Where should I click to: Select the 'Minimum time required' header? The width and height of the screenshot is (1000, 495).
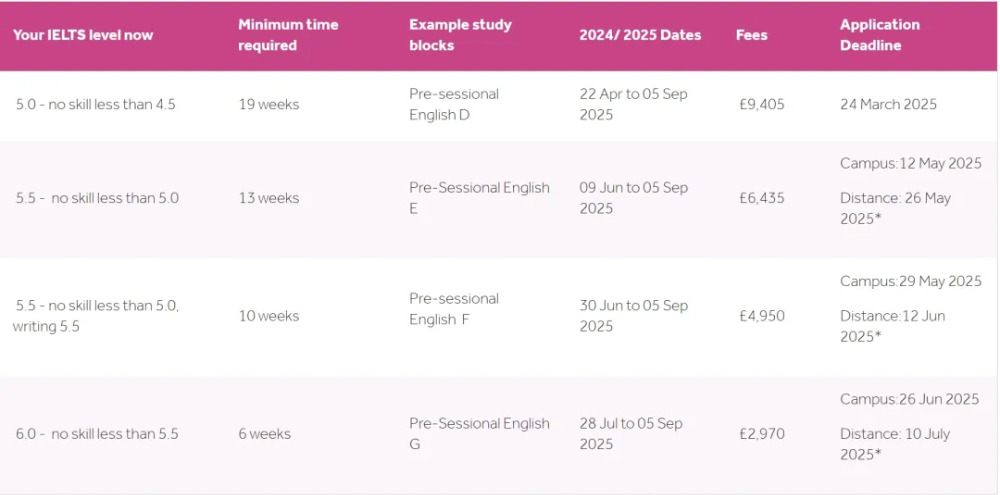pyautogui.click(x=288, y=35)
